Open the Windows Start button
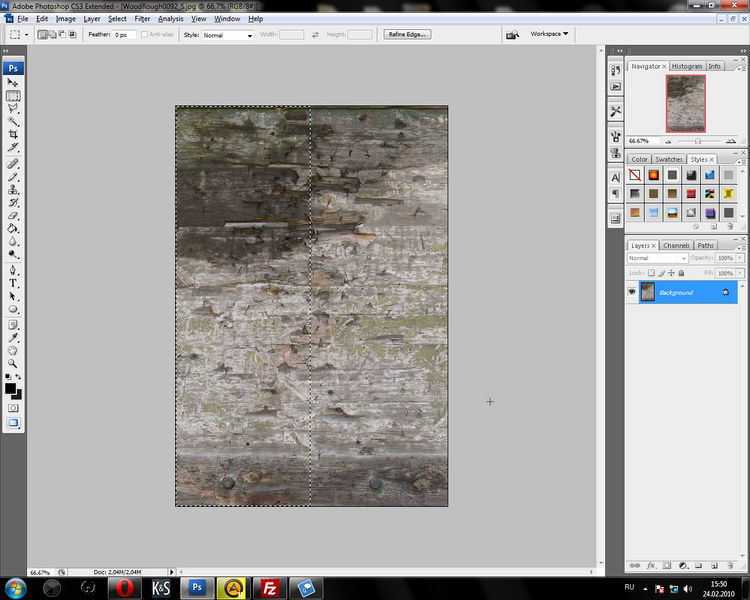This screenshot has height=600, width=750. click(15, 588)
